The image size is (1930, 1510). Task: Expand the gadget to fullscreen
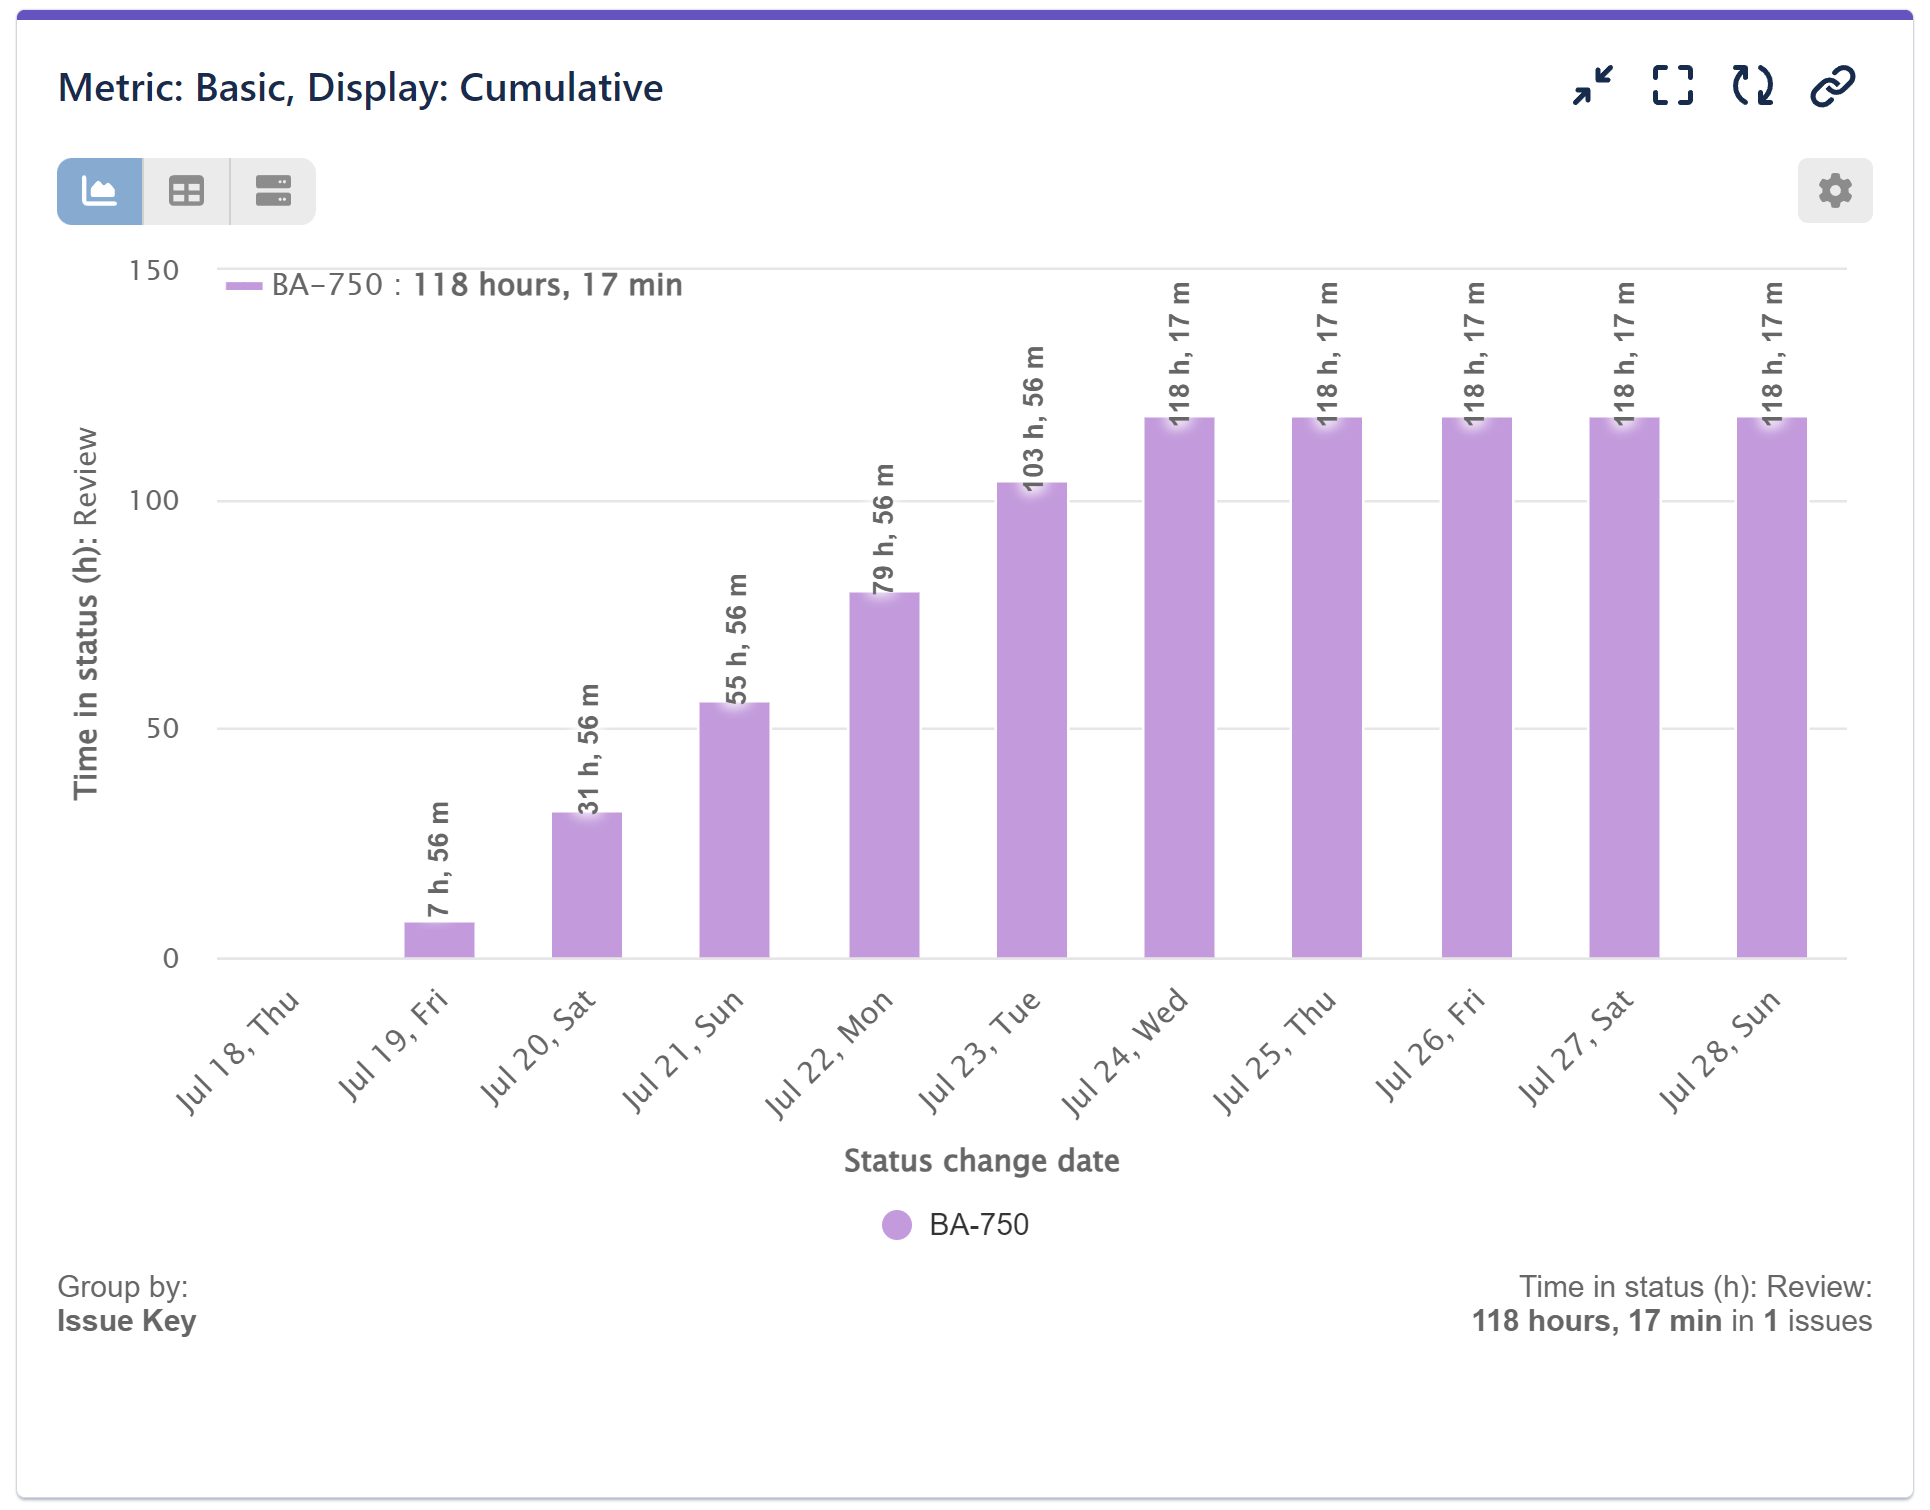(x=1672, y=87)
